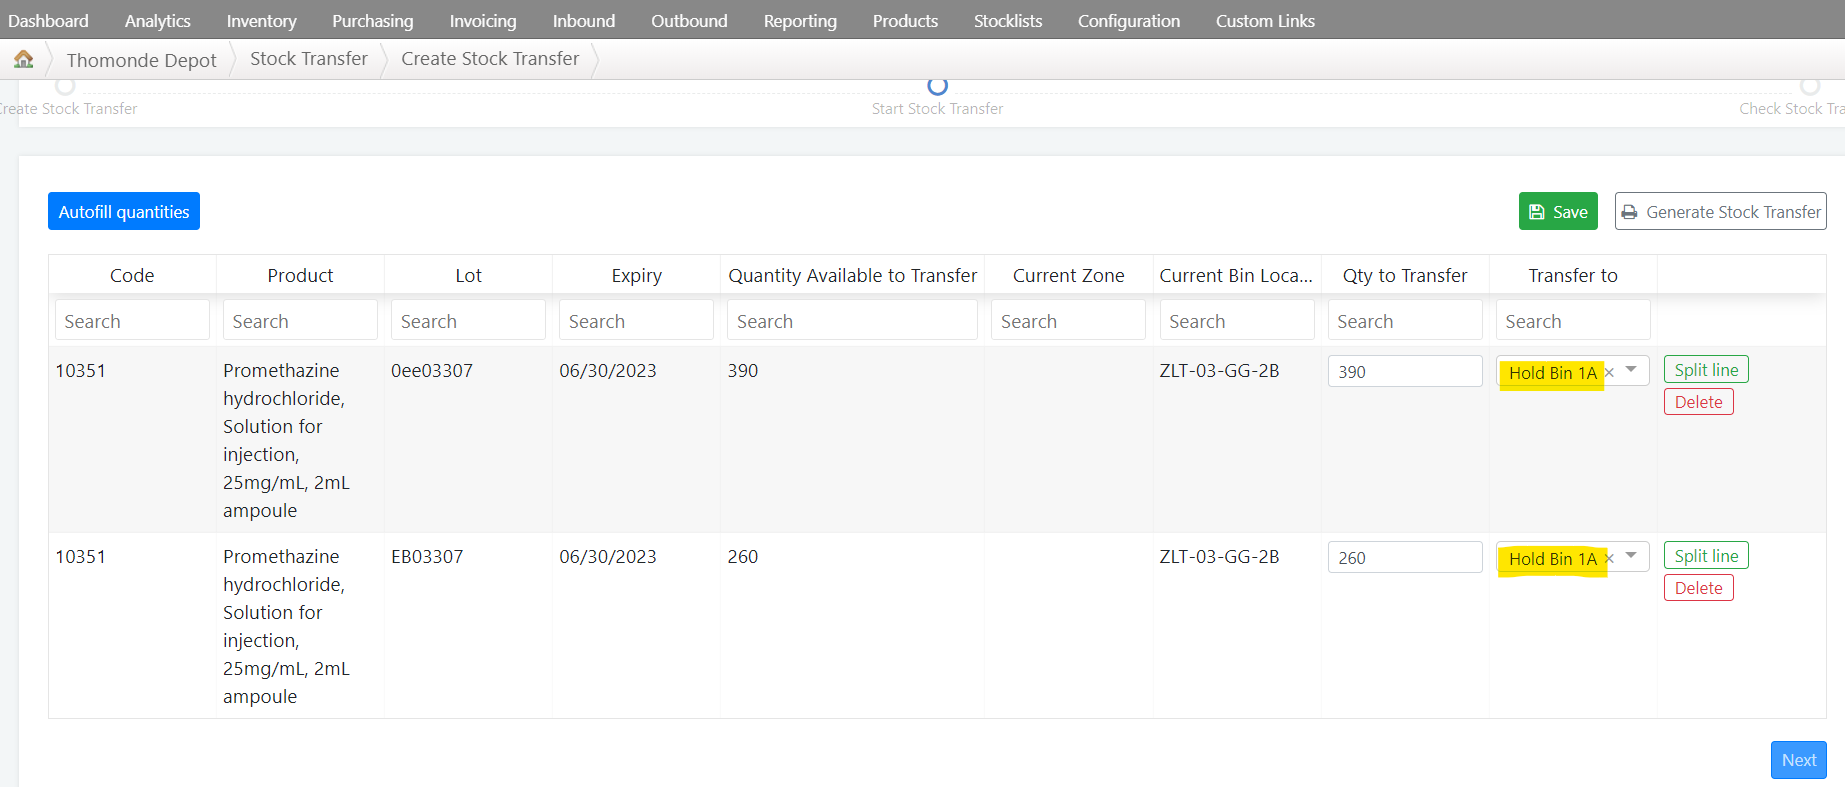Open the Outbound menu

click(x=689, y=20)
